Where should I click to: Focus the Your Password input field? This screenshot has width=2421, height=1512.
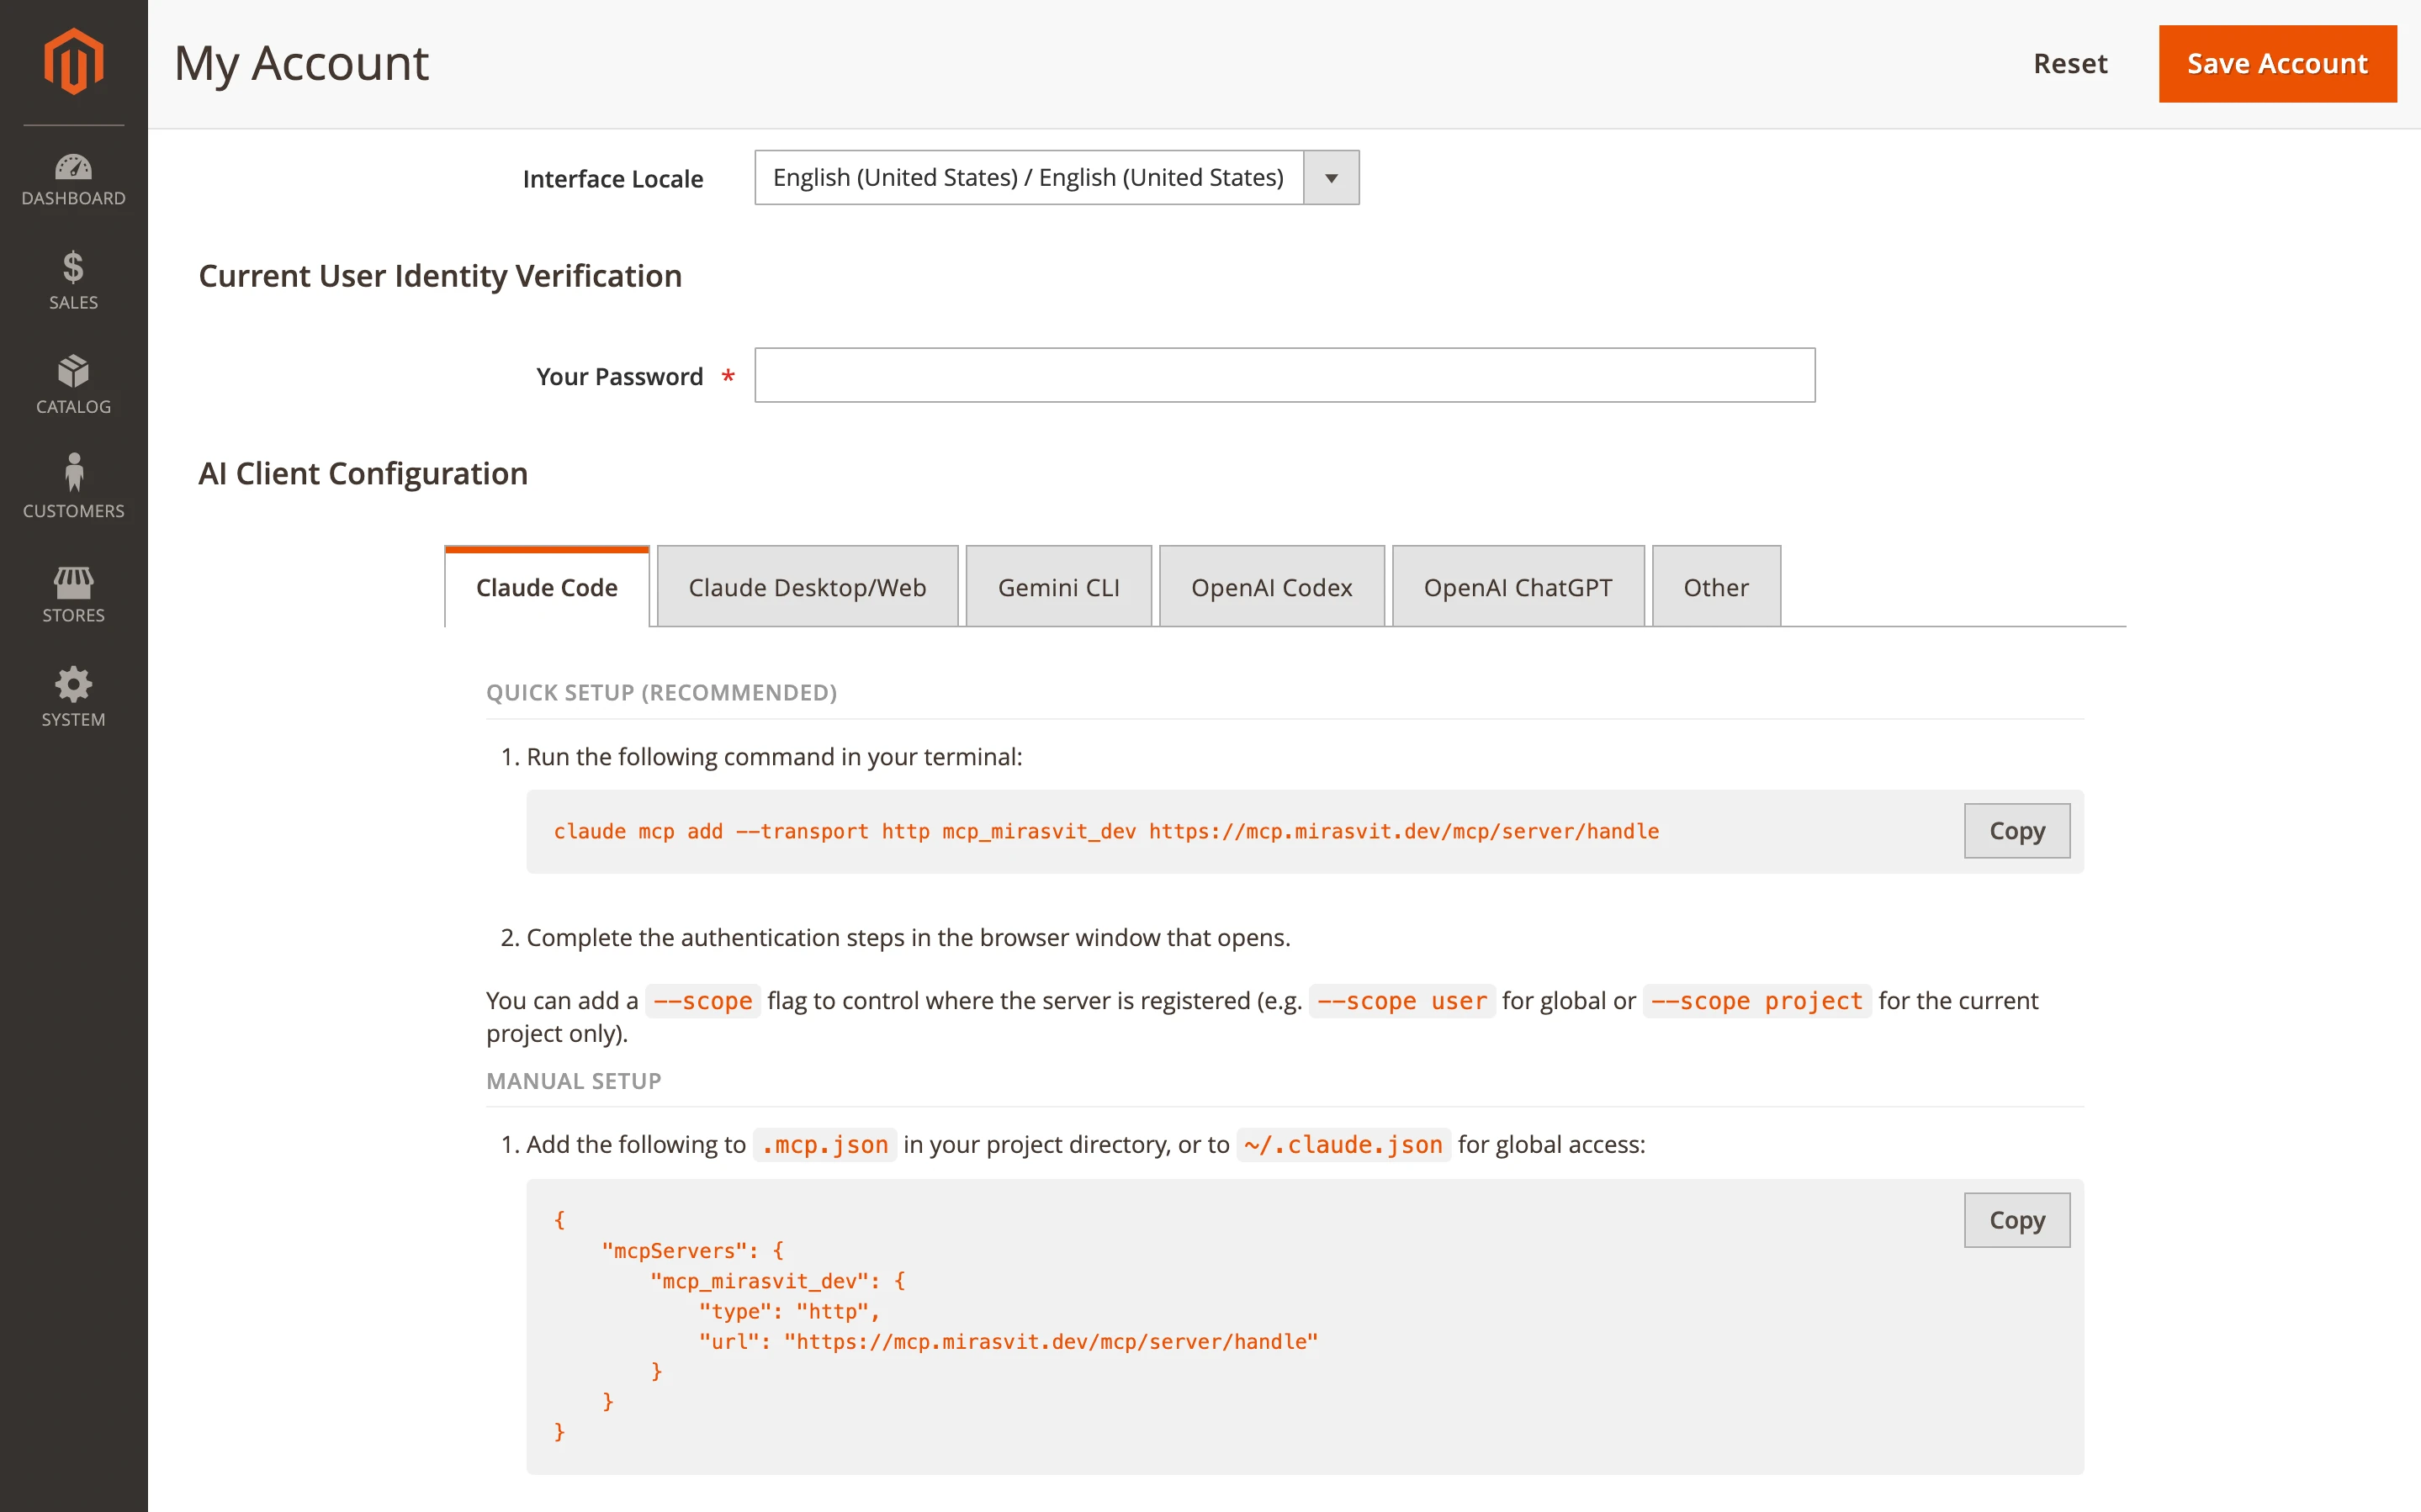(1284, 376)
